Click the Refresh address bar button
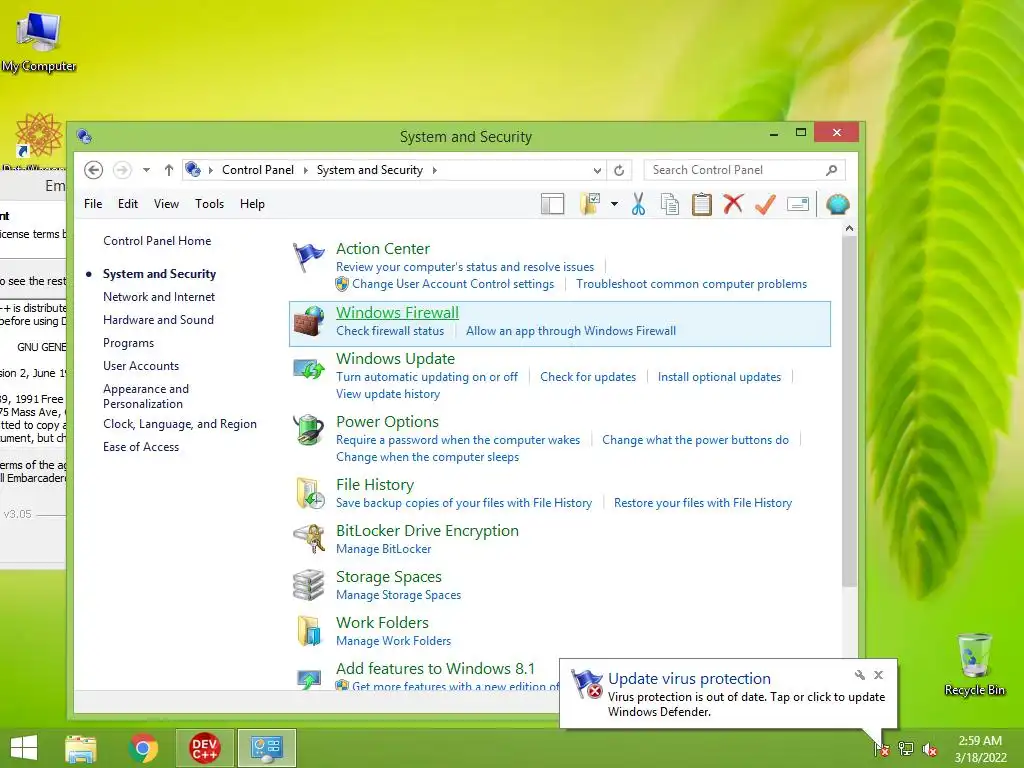The width and height of the screenshot is (1024, 768). 619,170
